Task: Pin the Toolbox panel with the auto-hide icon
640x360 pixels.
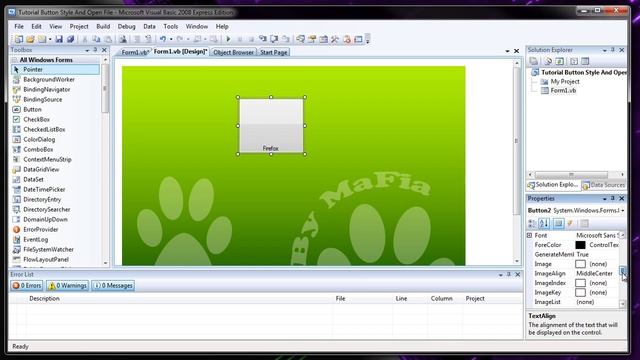Action: (x=96, y=50)
